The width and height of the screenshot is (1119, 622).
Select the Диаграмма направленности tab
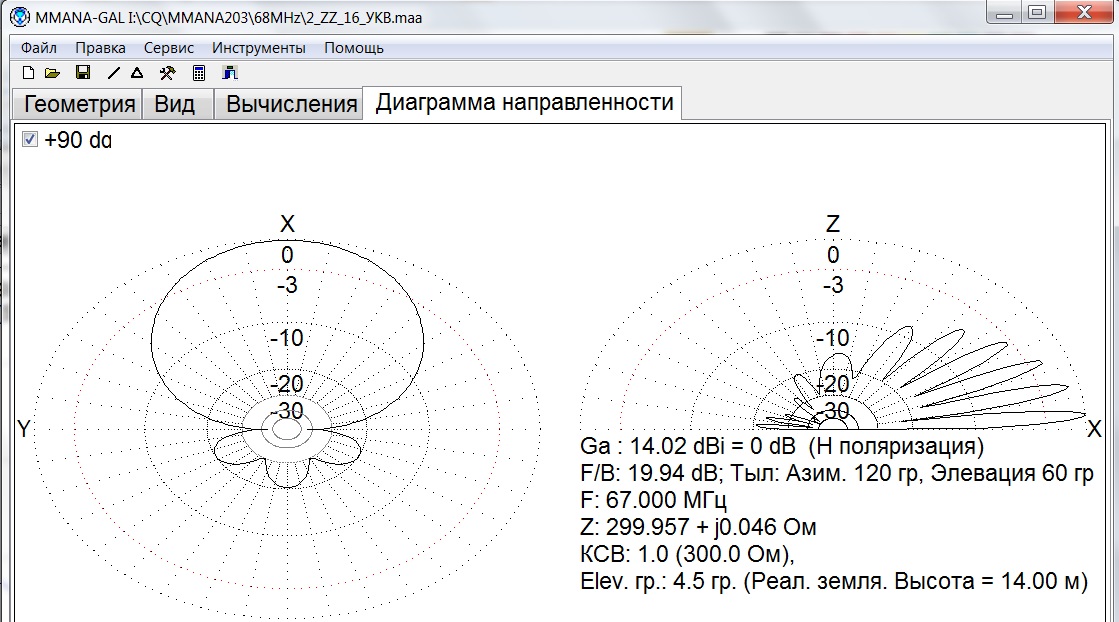524,102
